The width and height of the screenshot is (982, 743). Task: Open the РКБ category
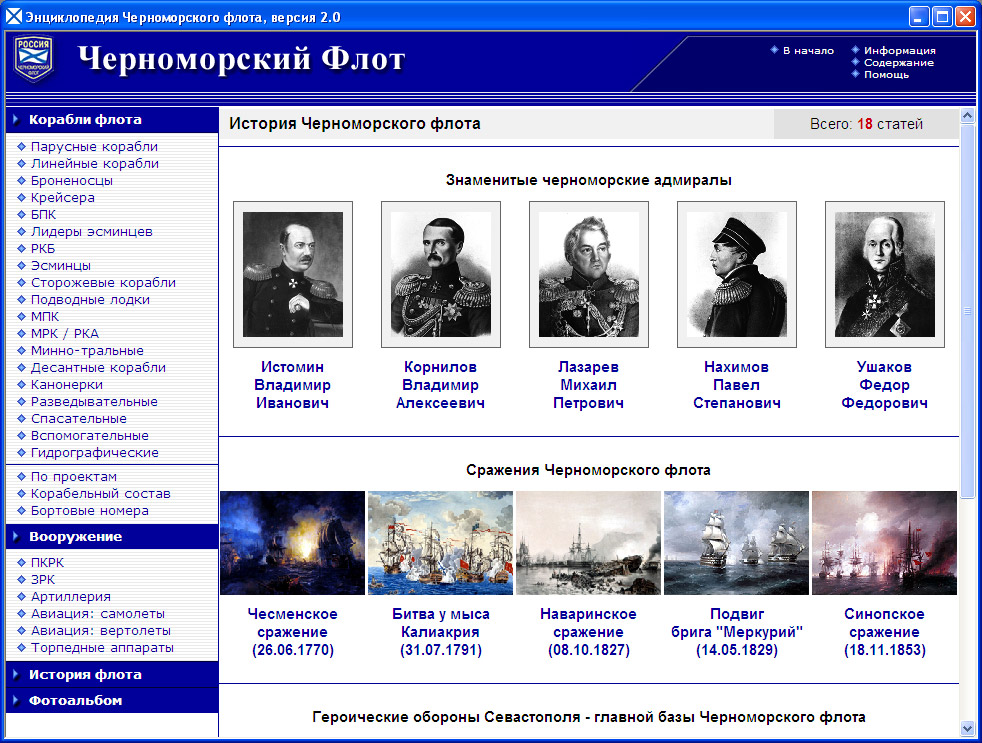coord(43,248)
